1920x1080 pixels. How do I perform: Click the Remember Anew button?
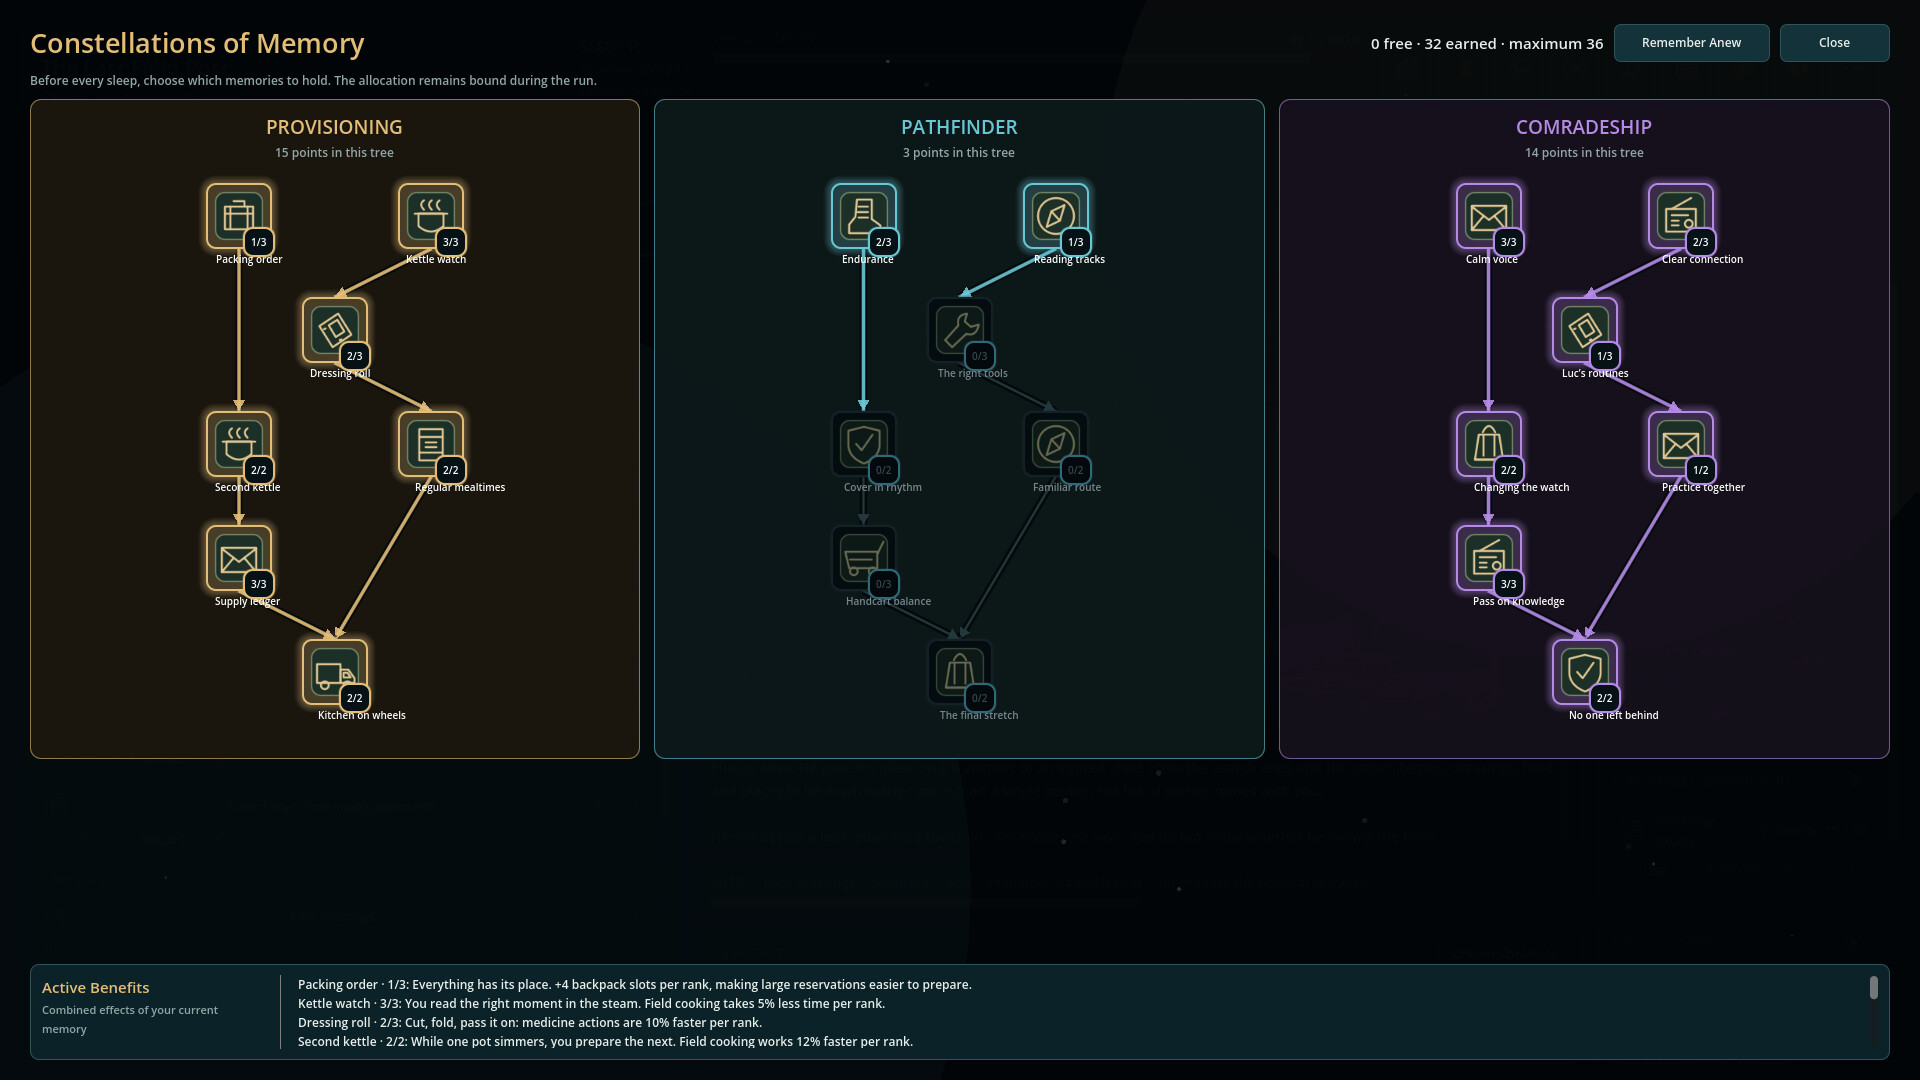[x=1691, y=43]
